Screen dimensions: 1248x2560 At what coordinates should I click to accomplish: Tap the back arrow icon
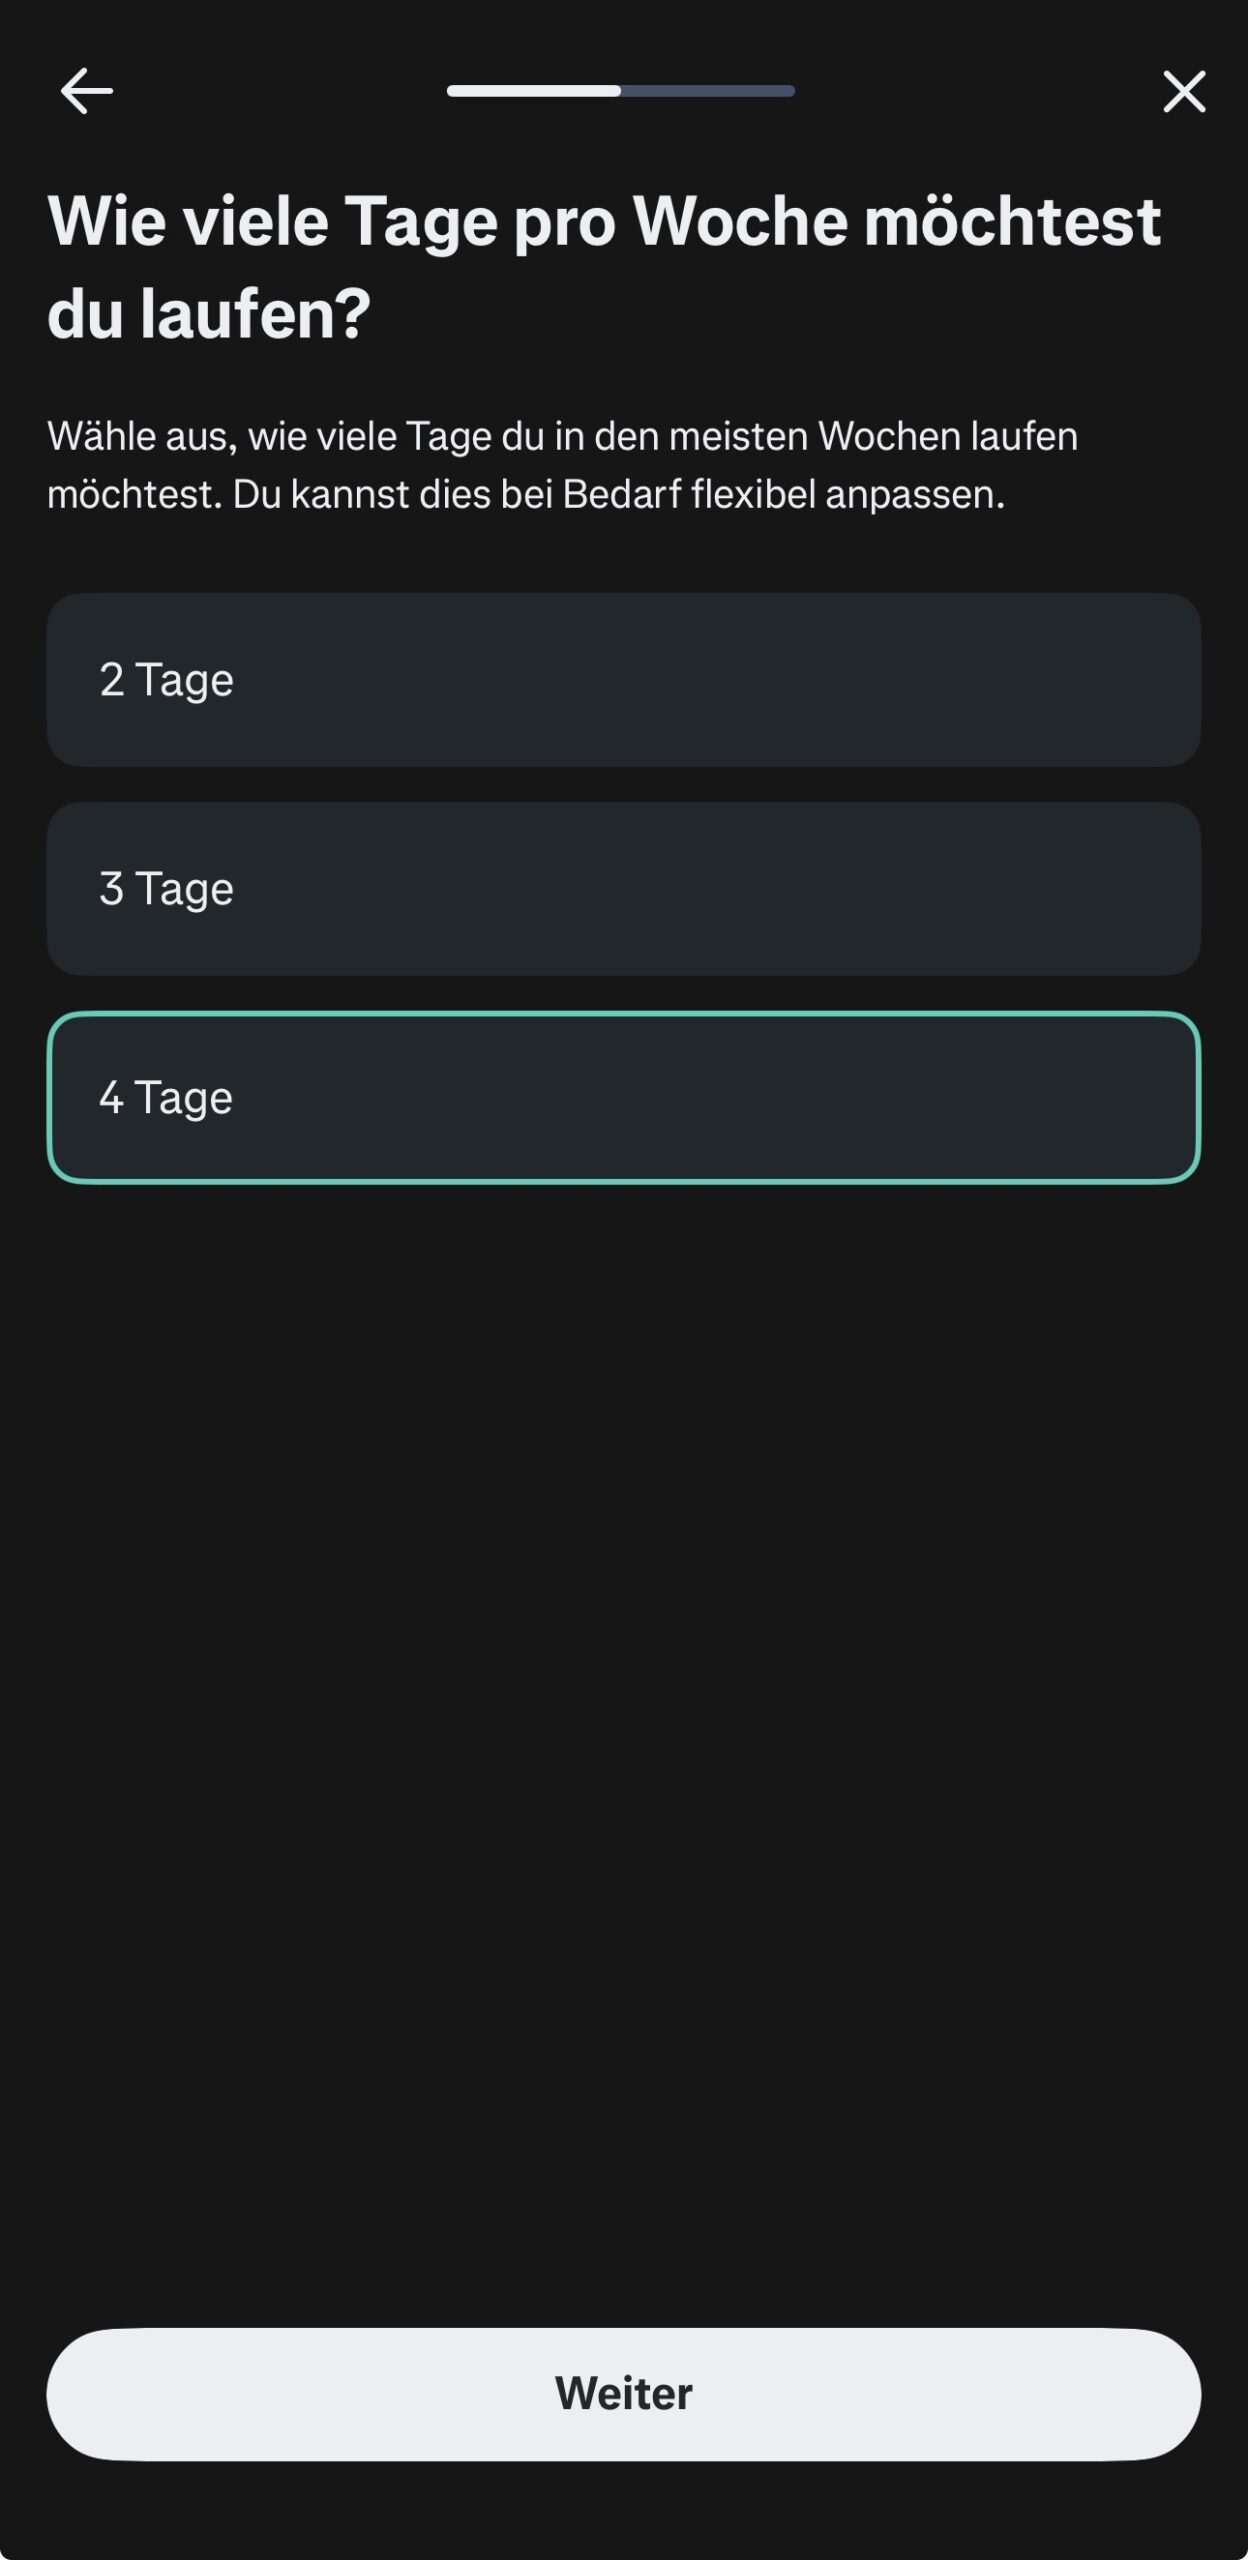[86, 91]
